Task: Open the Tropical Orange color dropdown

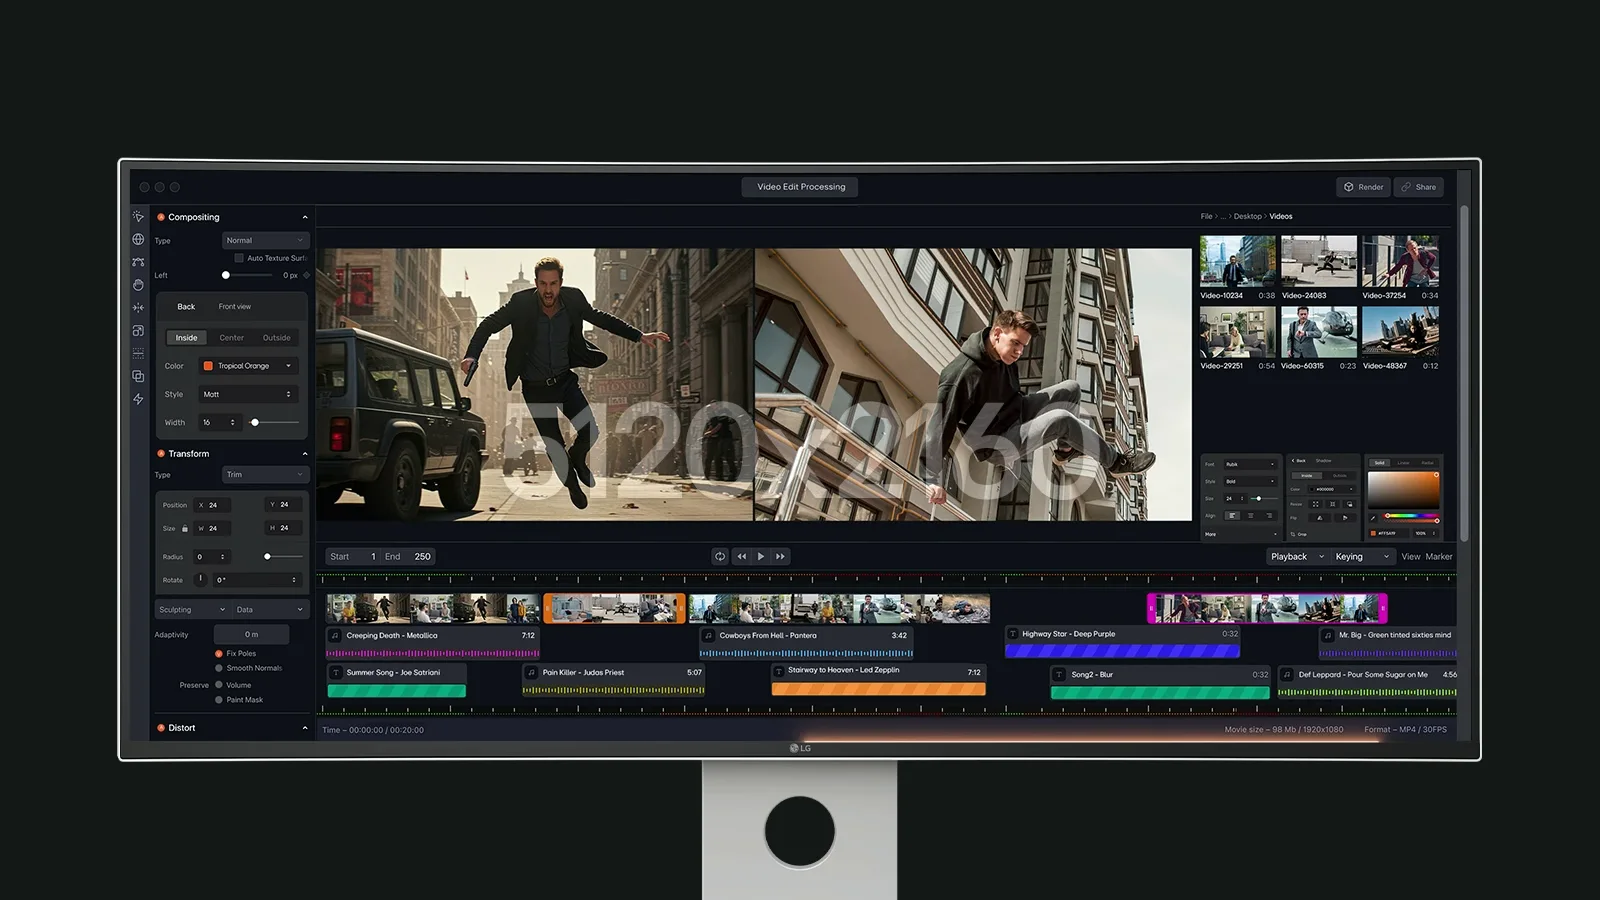Action: pyautogui.click(x=248, y=366)
